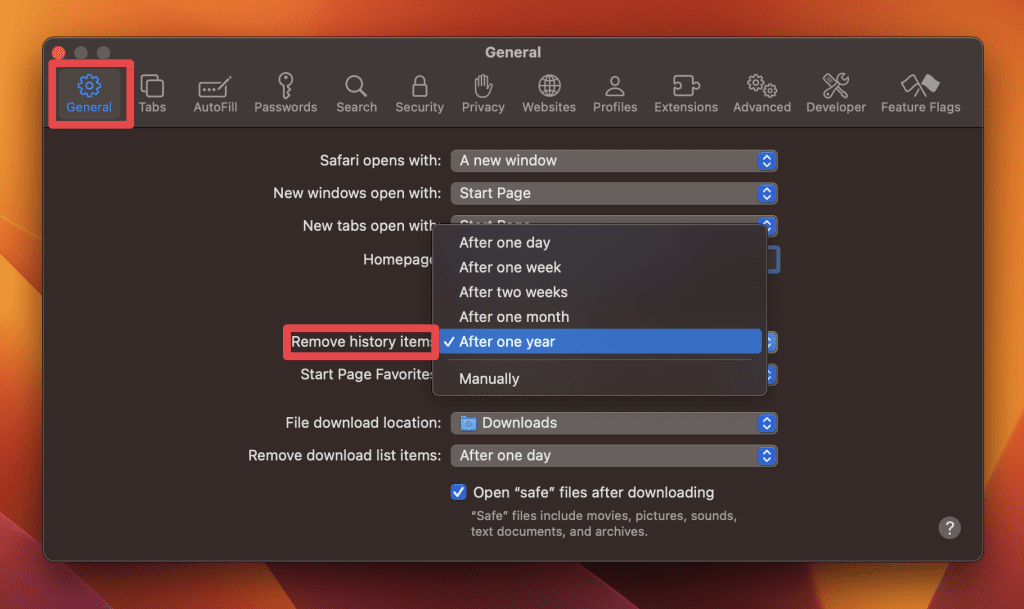The height and width of the screenshot is (609, 1024).
Task: Choose After one day for history removal
Action: click(x=600, y=242)
